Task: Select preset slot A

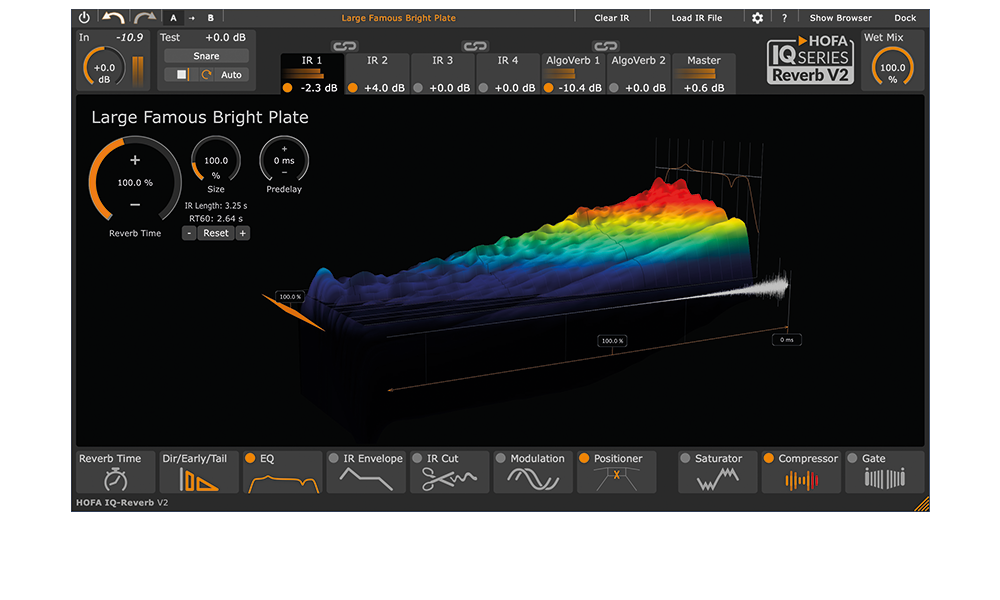Action: click(173, 18)
